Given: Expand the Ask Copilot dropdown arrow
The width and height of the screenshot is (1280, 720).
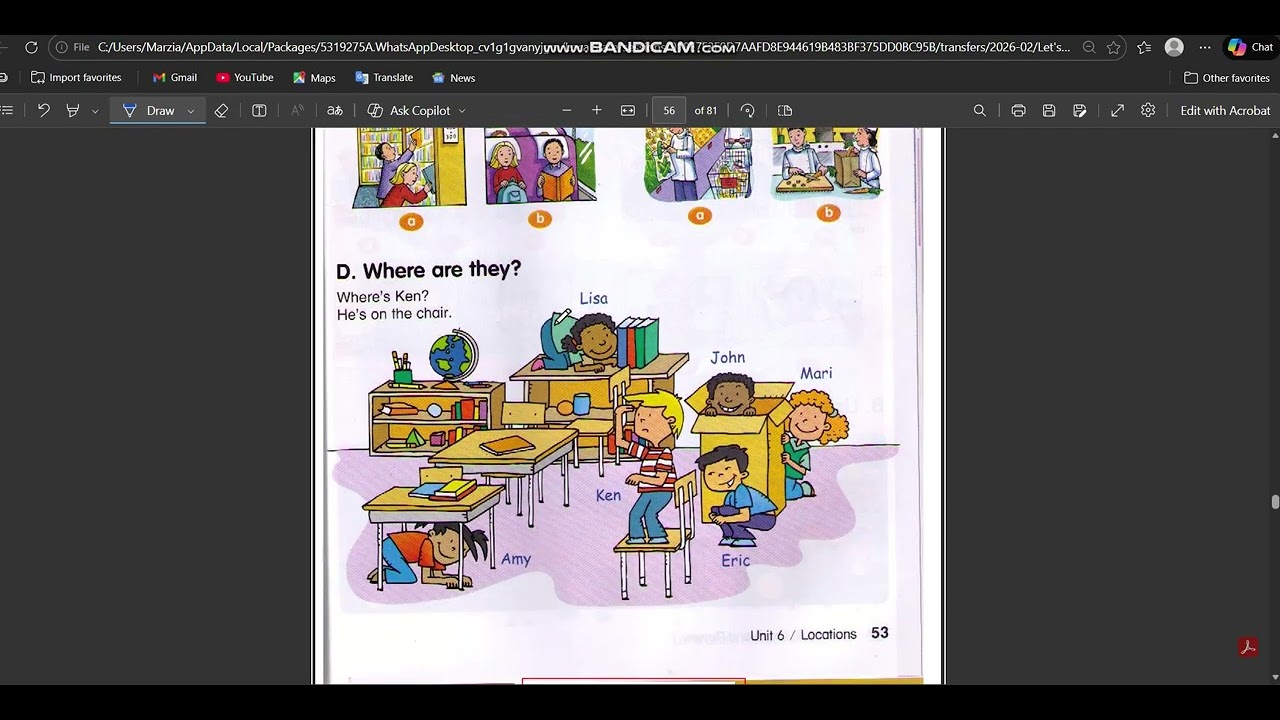Looking at the screenshot, I should pos(462,111).
